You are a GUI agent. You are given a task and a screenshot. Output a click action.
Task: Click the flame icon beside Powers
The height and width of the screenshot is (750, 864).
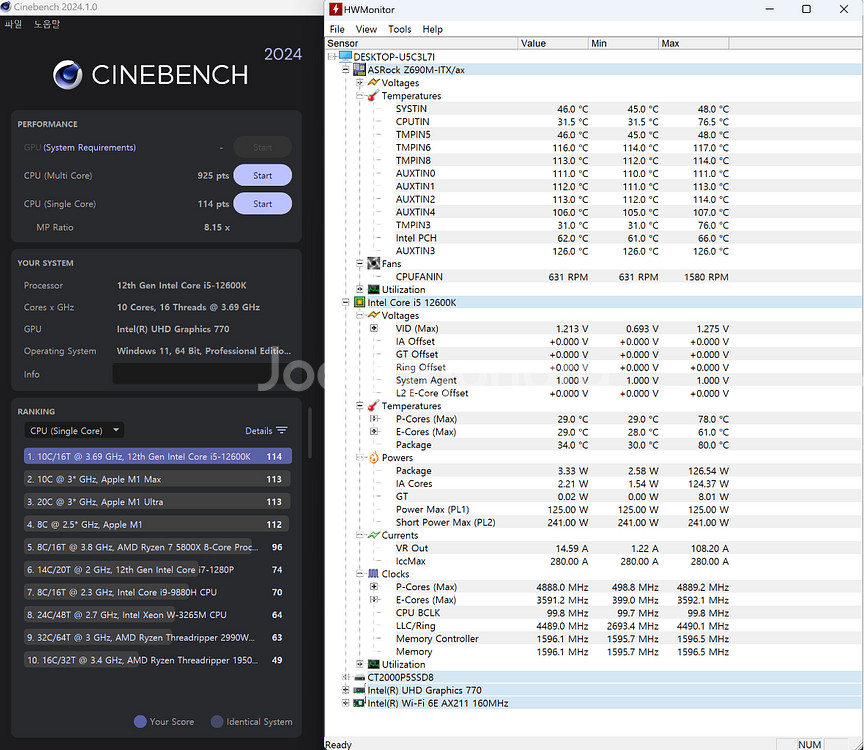[372, 458]
